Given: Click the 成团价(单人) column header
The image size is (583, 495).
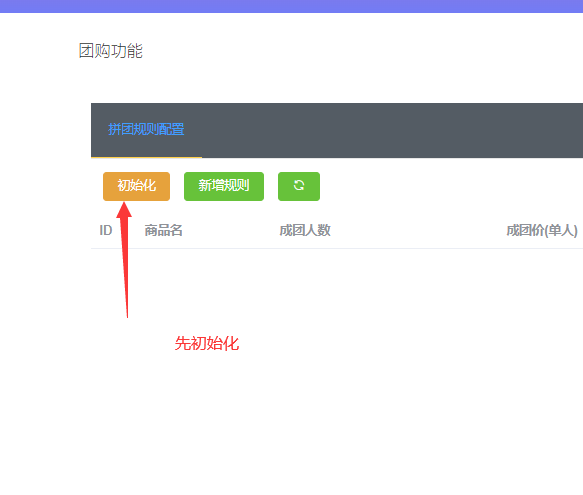Looking at the screenshot, I should tap(542, 231).
